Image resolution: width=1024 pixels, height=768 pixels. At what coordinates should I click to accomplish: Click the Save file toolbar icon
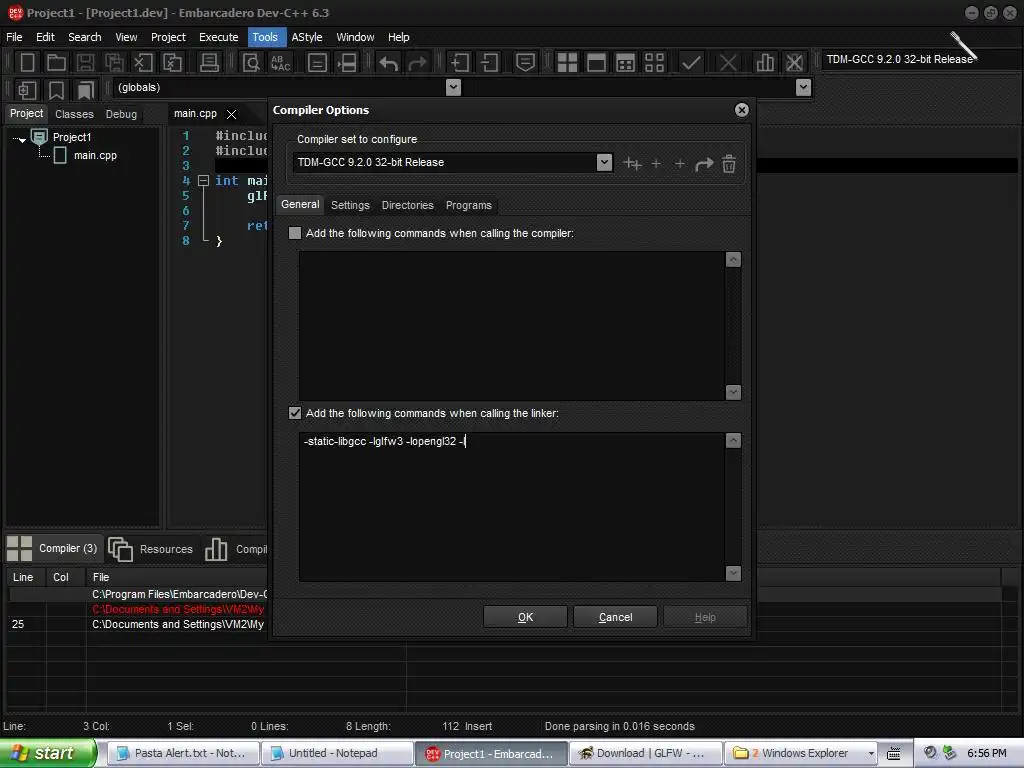click(85, 63)
